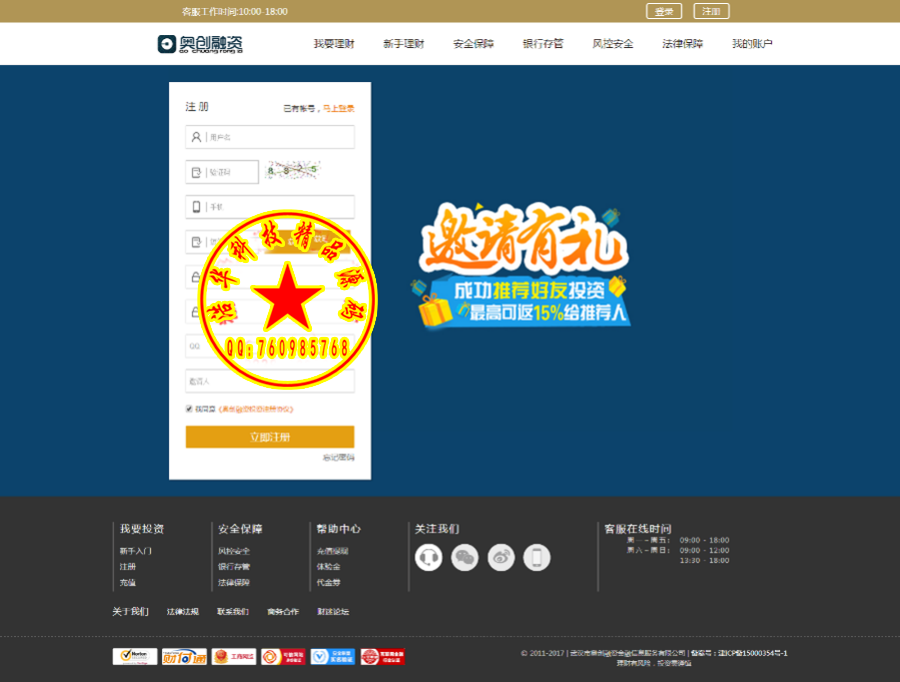Click 新手入门 footer link

[x=135, y=551]
